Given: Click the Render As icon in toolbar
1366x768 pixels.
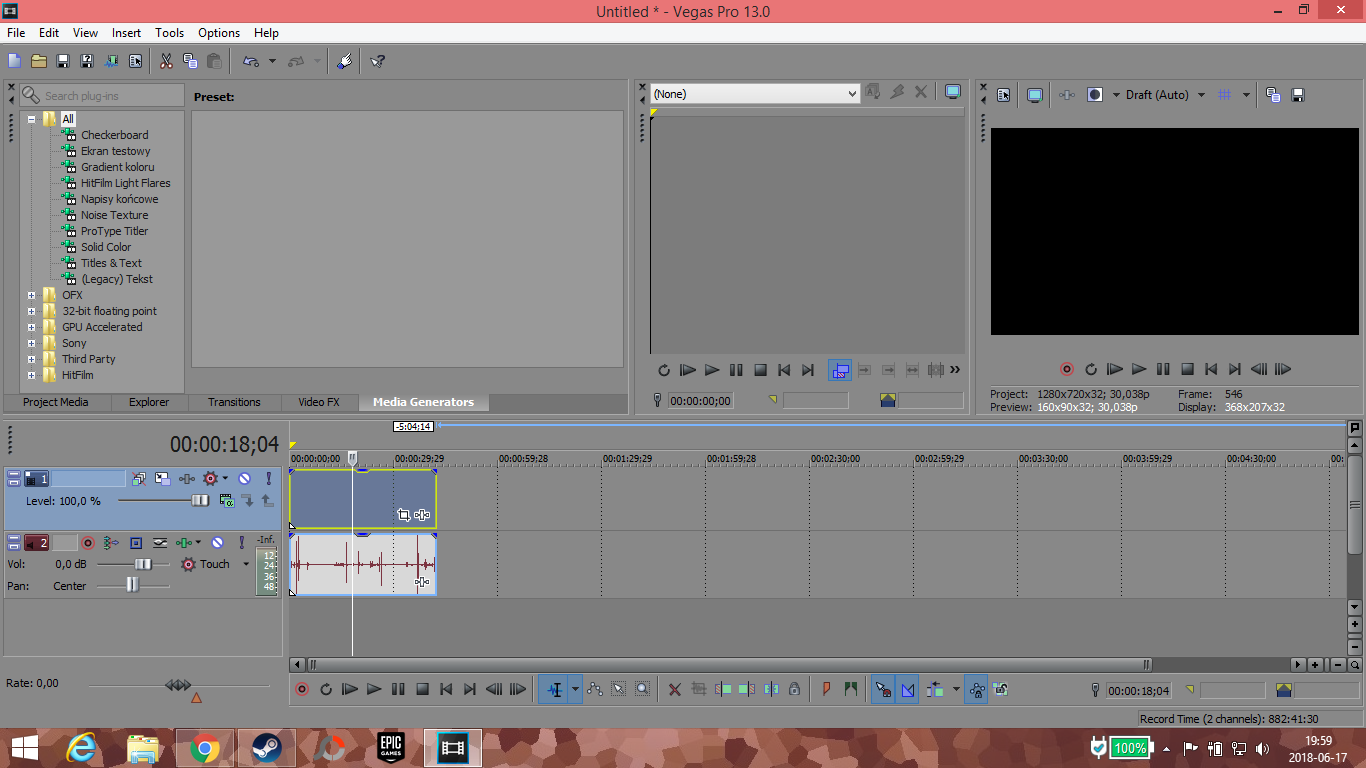Looking at the screenshot, I should pyautogui.click(x=111, y=61).
